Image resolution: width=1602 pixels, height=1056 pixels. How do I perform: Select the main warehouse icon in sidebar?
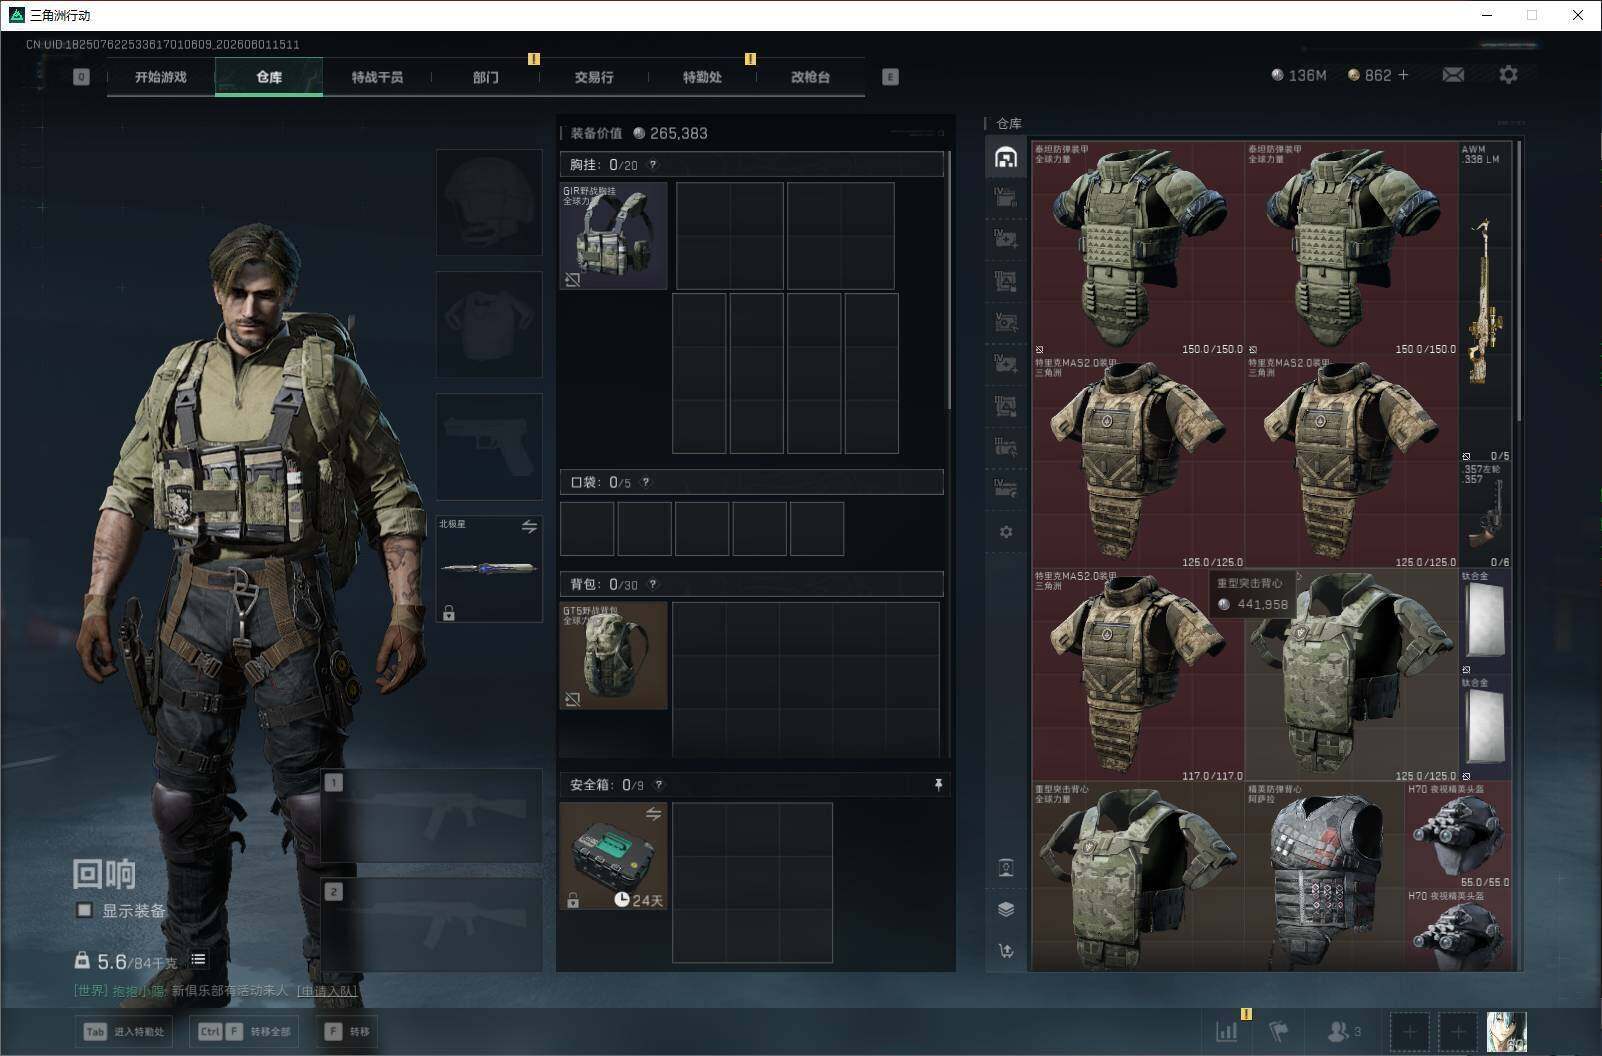(x=1006, y=157)
